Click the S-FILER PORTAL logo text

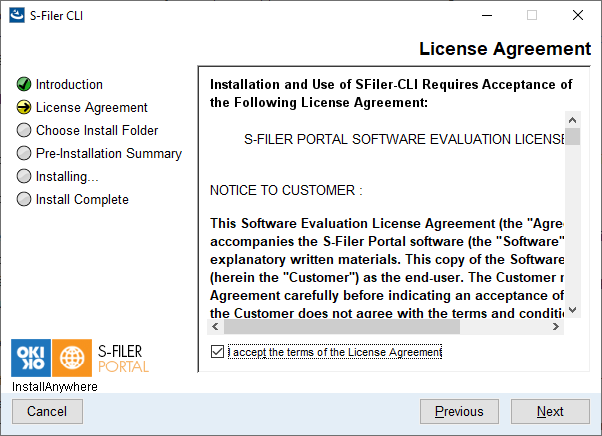tap(123, 358)
